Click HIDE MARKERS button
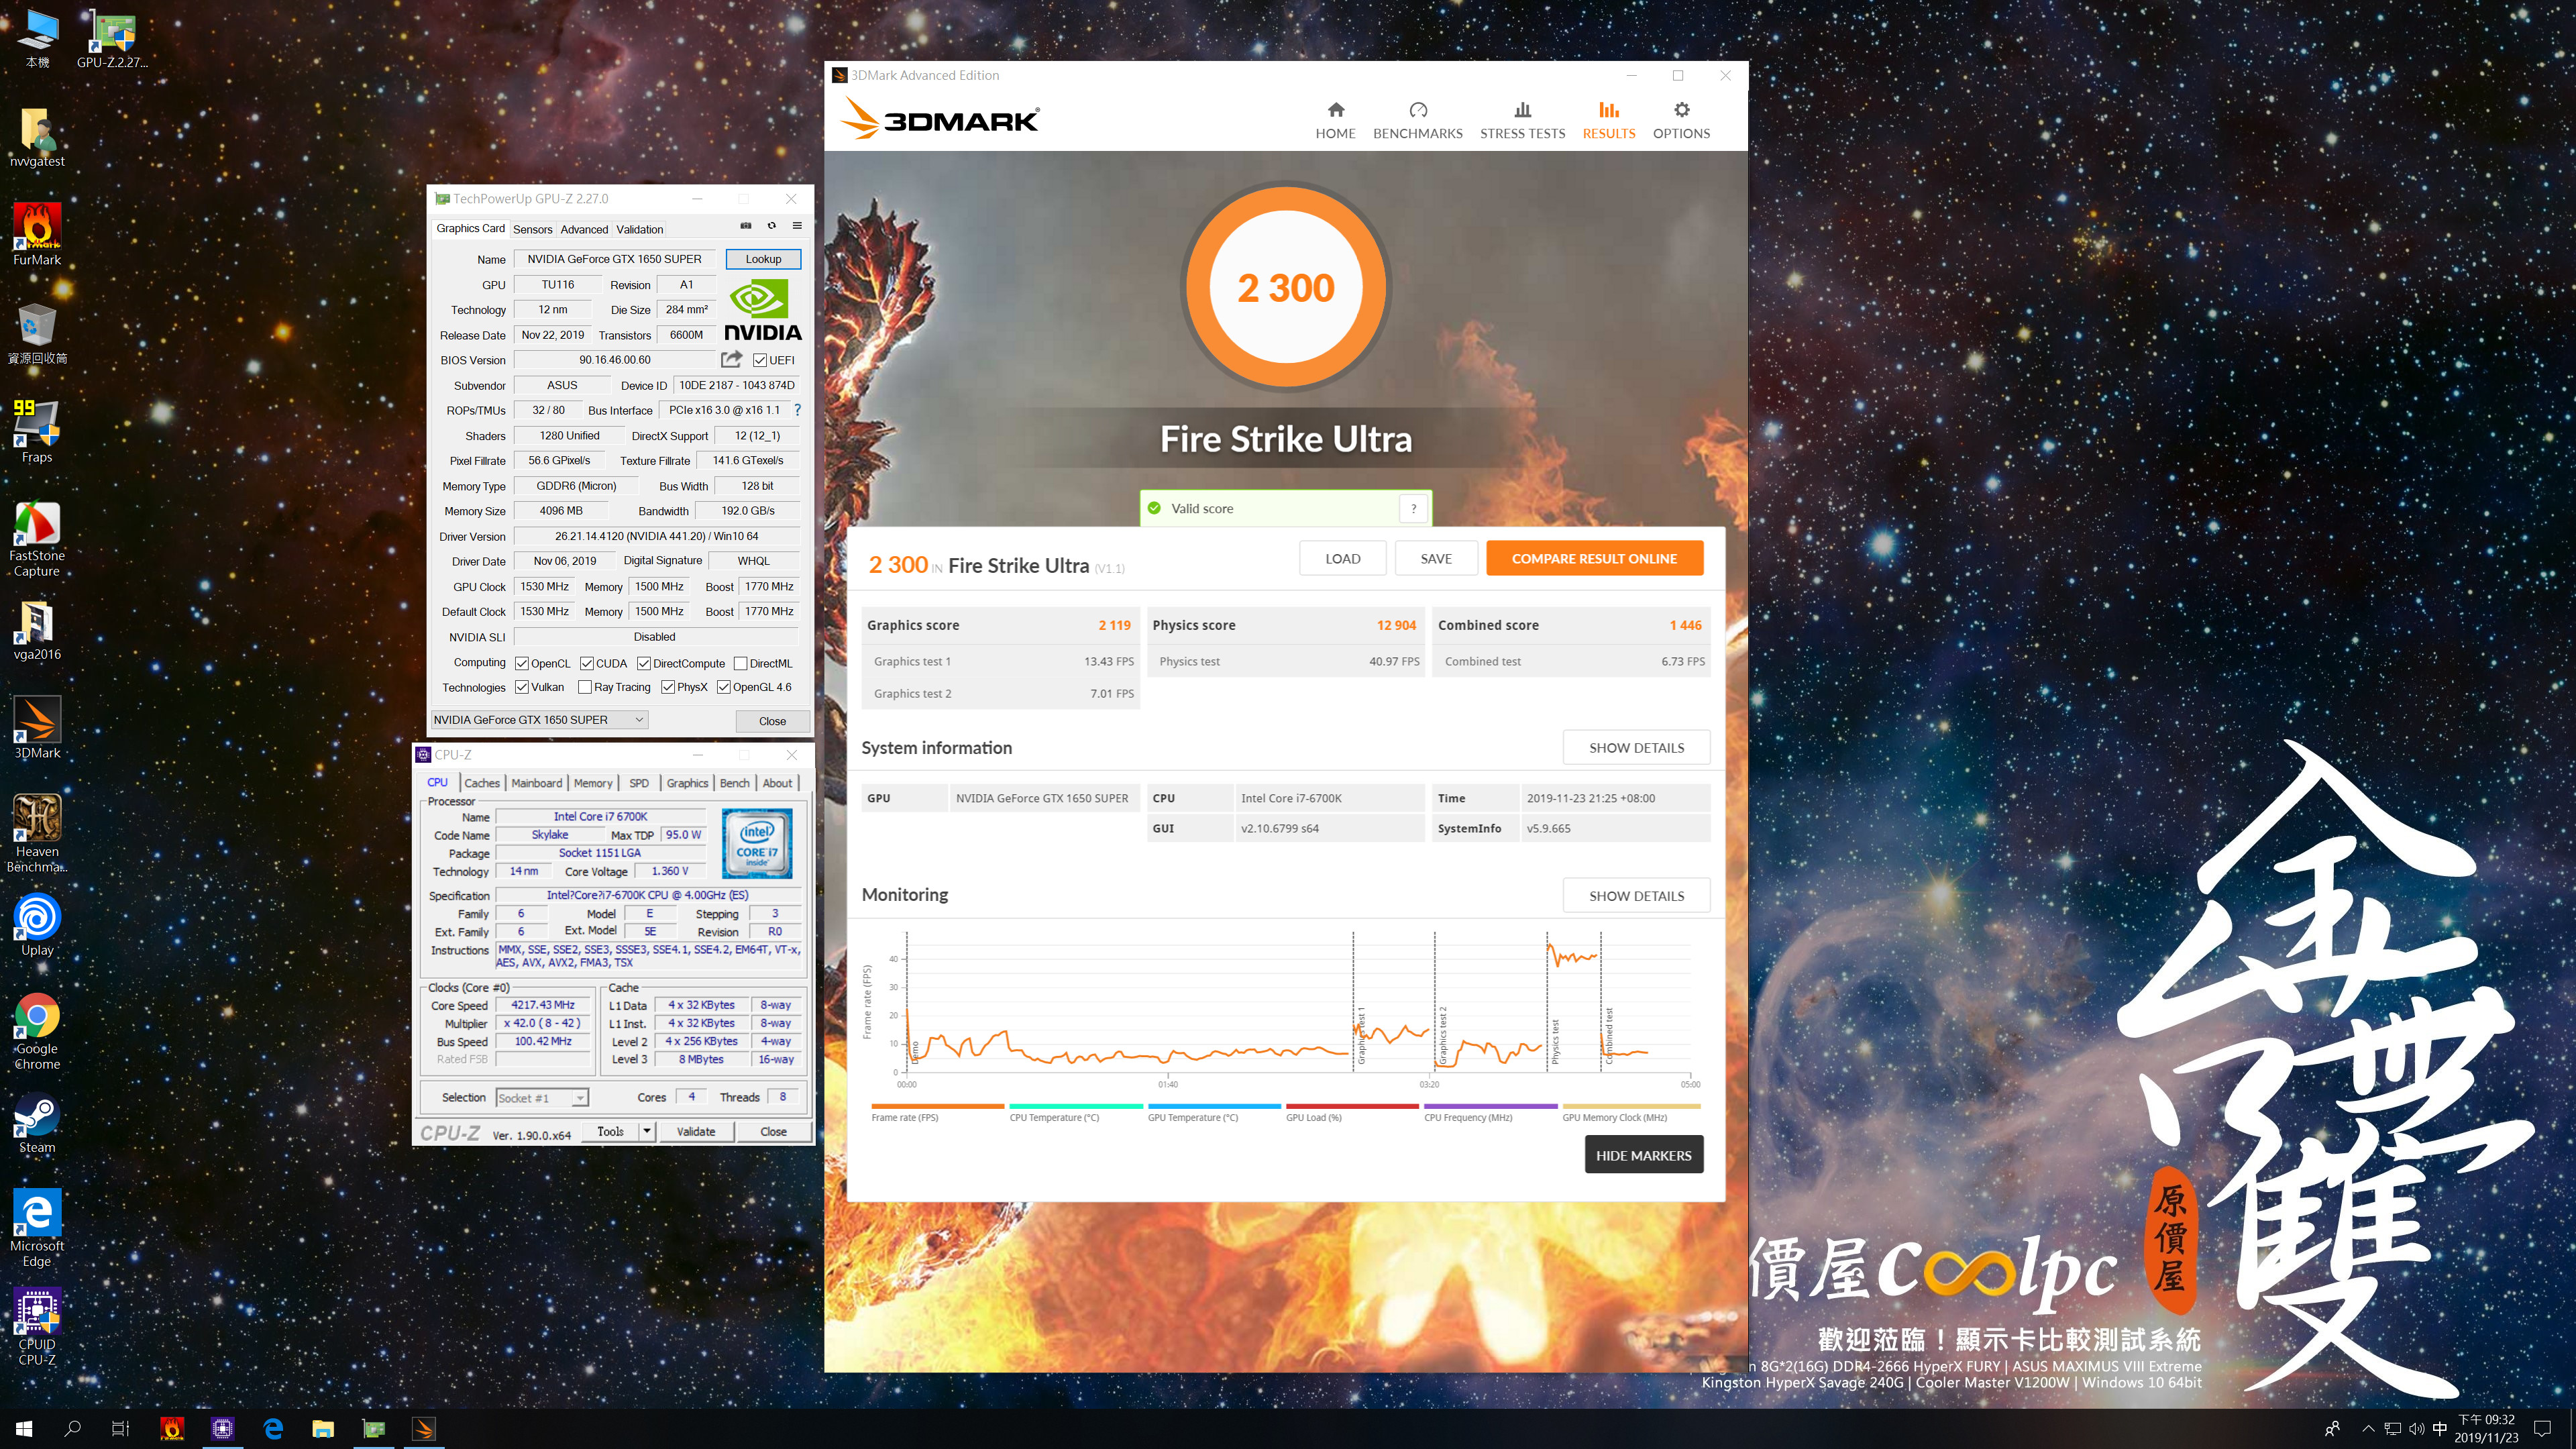 pyautogui.click(x=1643, y=1155)
